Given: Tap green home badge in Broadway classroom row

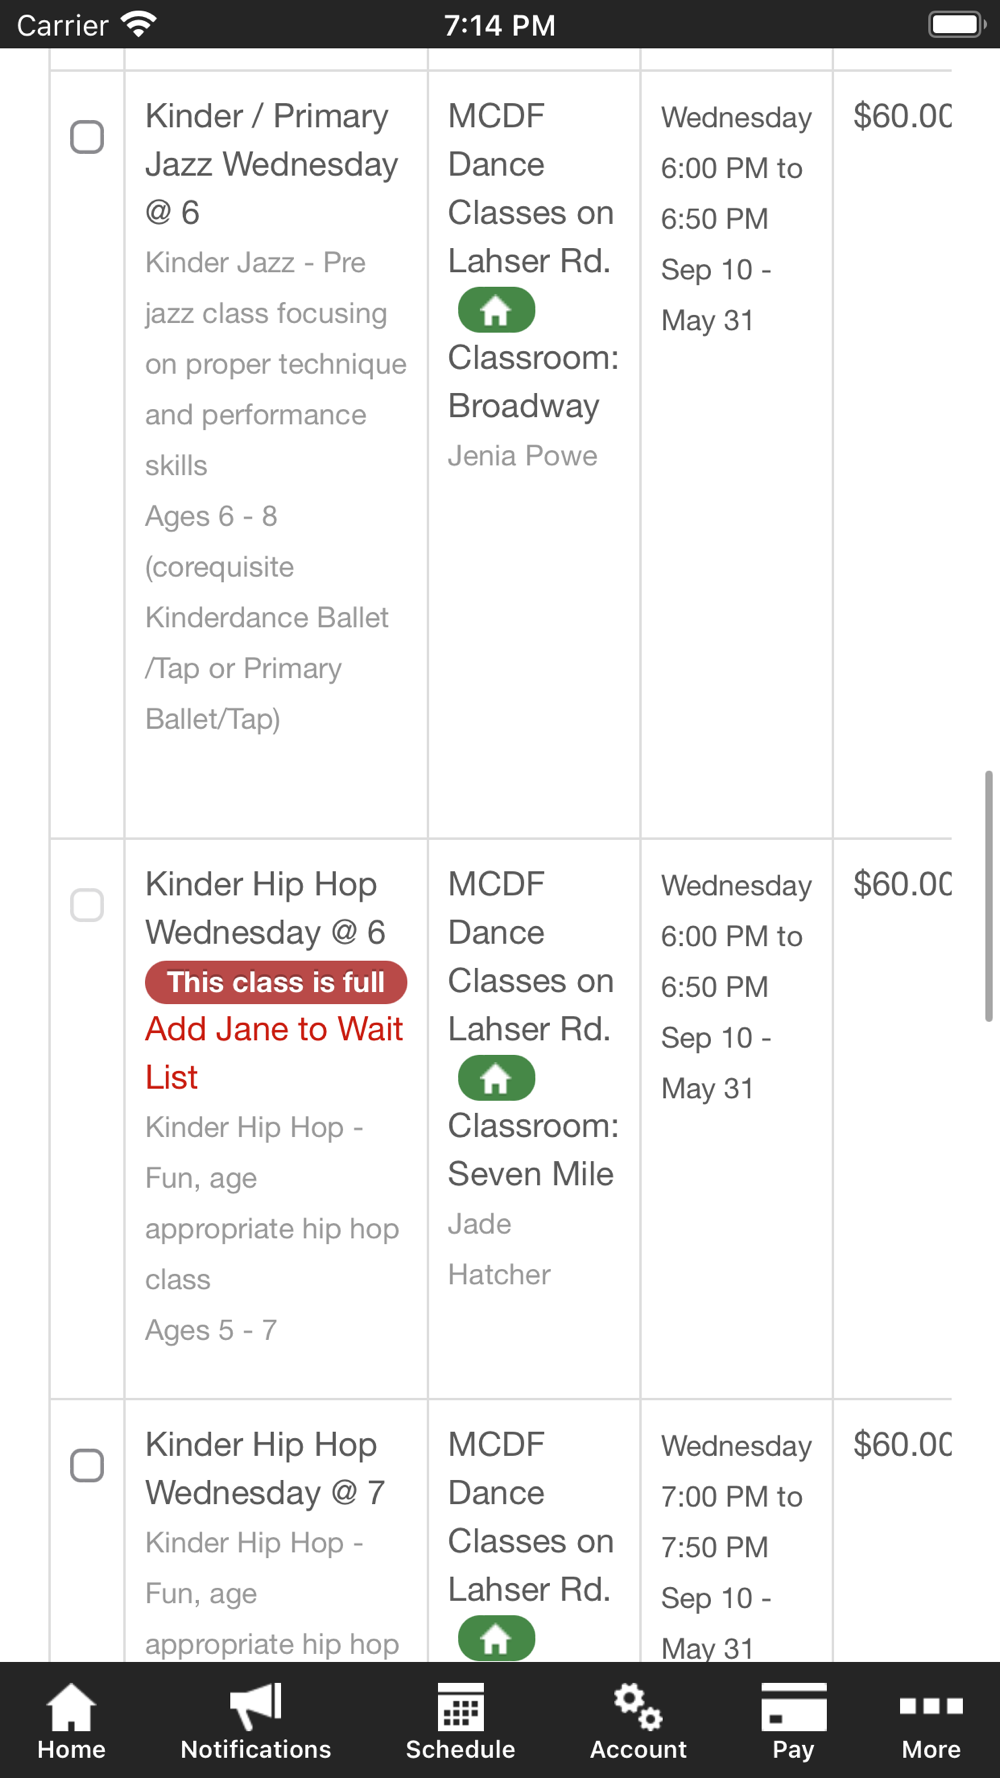Looking at the screenshot, I should coord(496,311).
